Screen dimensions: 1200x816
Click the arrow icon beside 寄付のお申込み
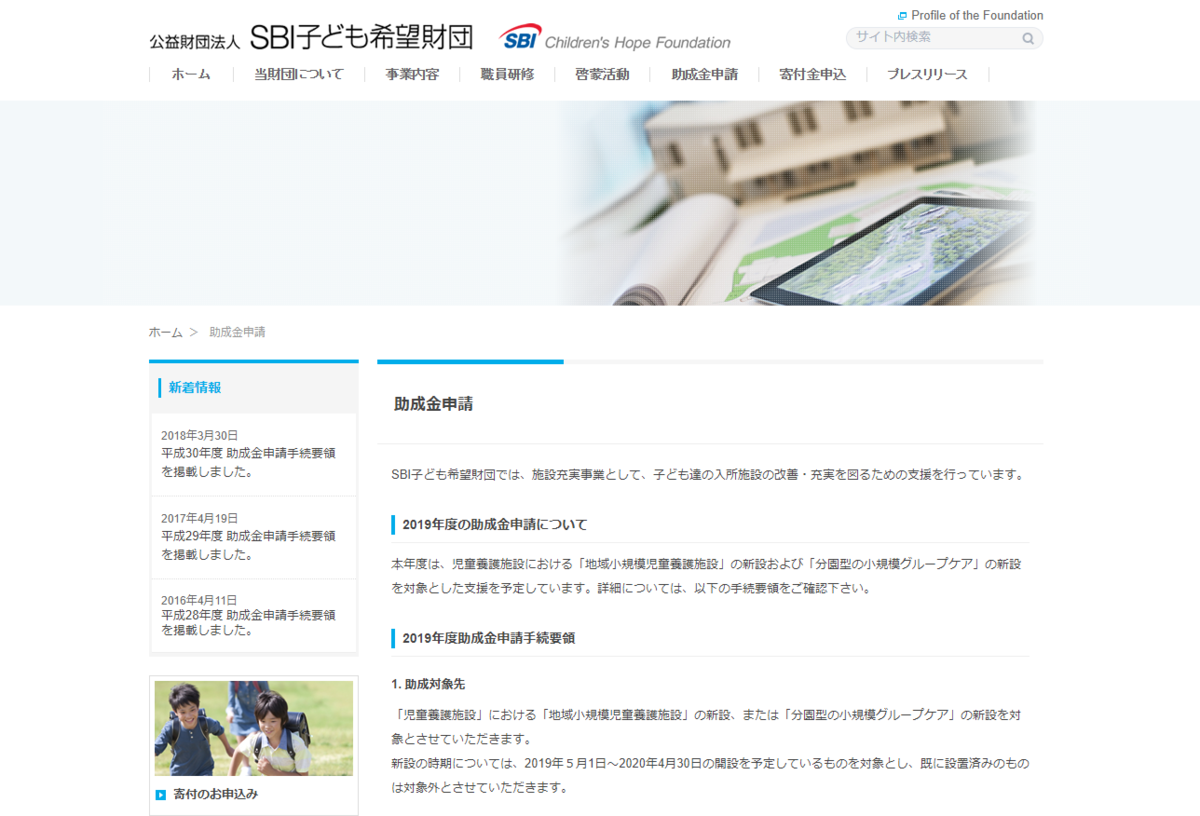[160, 795]
